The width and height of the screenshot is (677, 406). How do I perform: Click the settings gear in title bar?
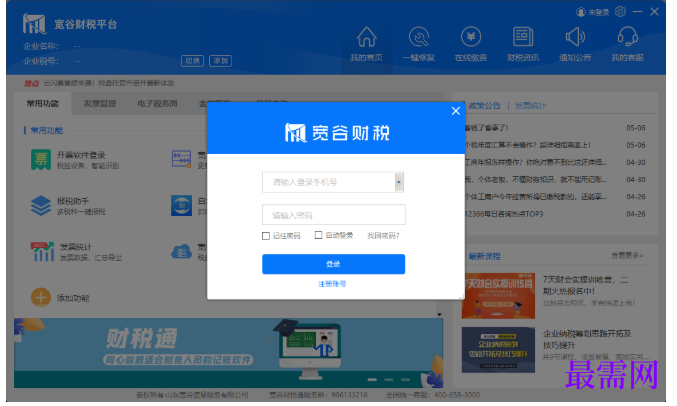pyautogui.click(x=620, y=12)
